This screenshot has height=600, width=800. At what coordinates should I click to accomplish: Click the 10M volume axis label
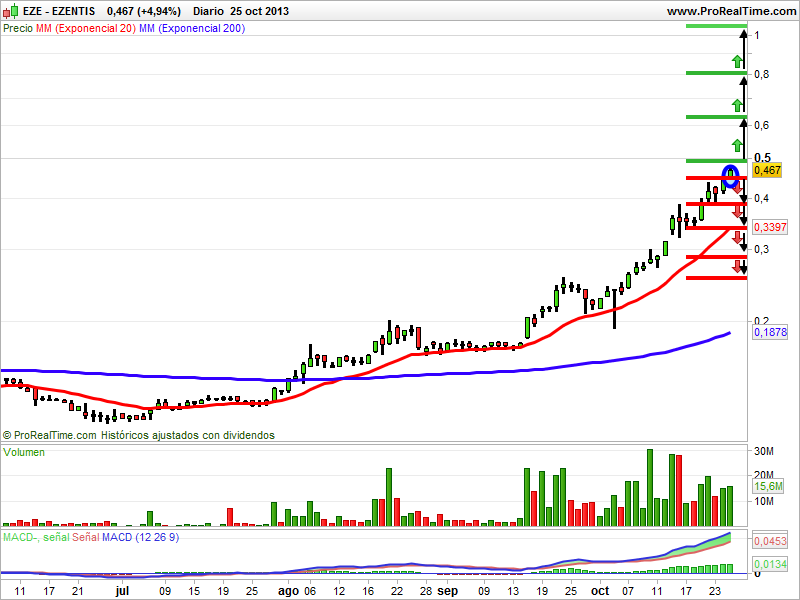pos(764,502)
